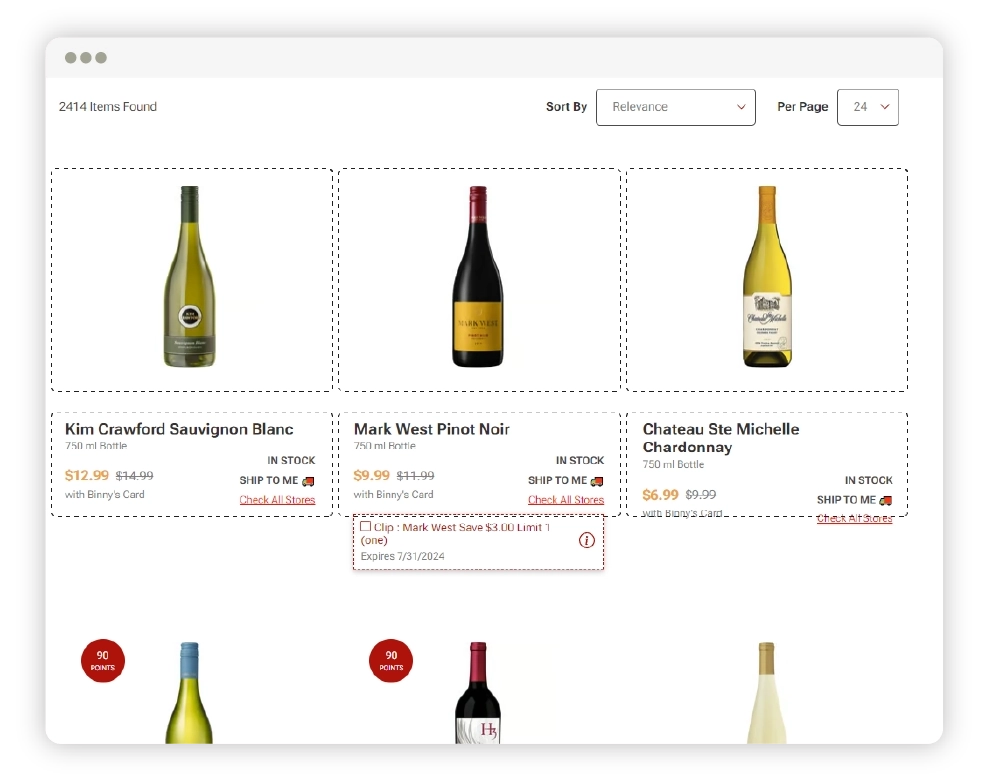This screenshot has height=780, width=981.
Task: Click the Mark West bottle image
Action: (478, 277)
